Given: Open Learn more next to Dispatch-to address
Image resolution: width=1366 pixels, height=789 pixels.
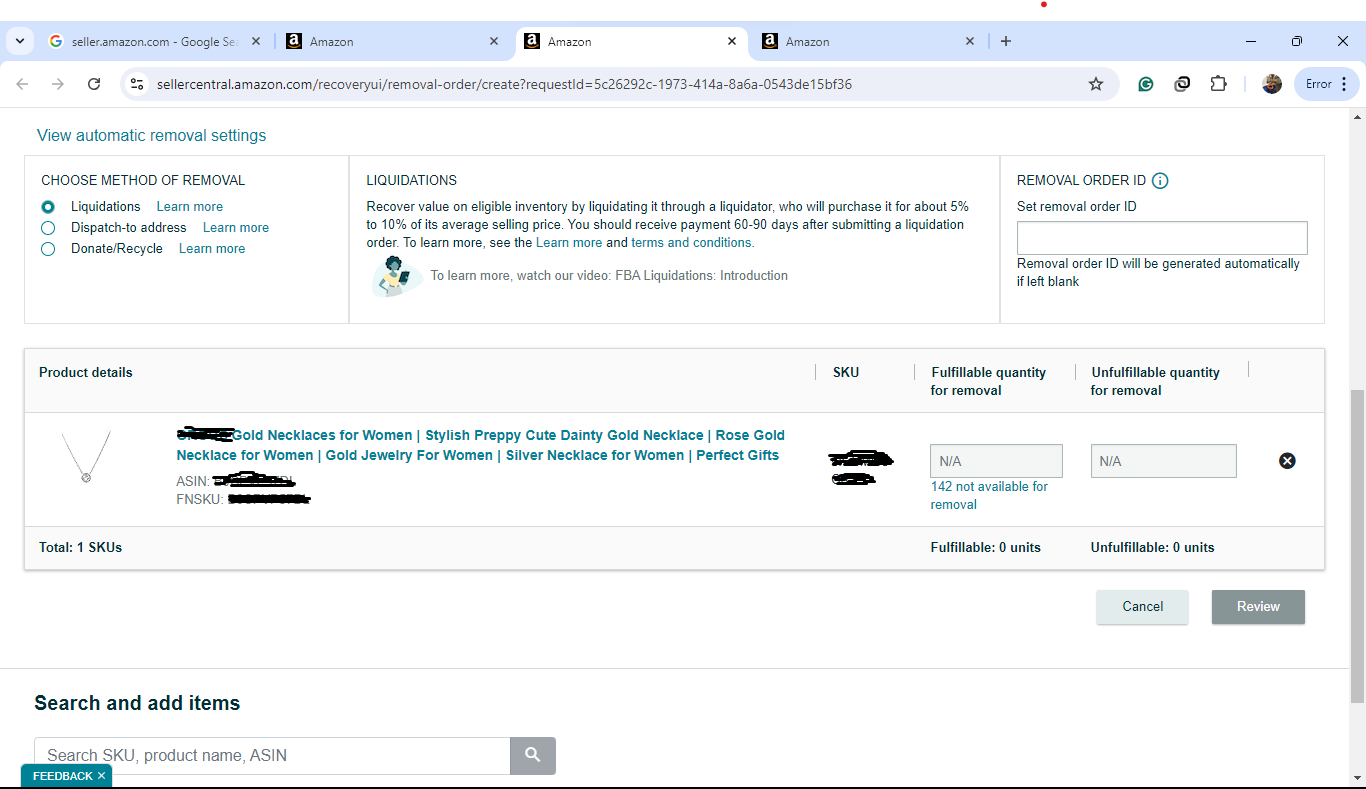Looking at the screenshot, I should click(236, 228).
